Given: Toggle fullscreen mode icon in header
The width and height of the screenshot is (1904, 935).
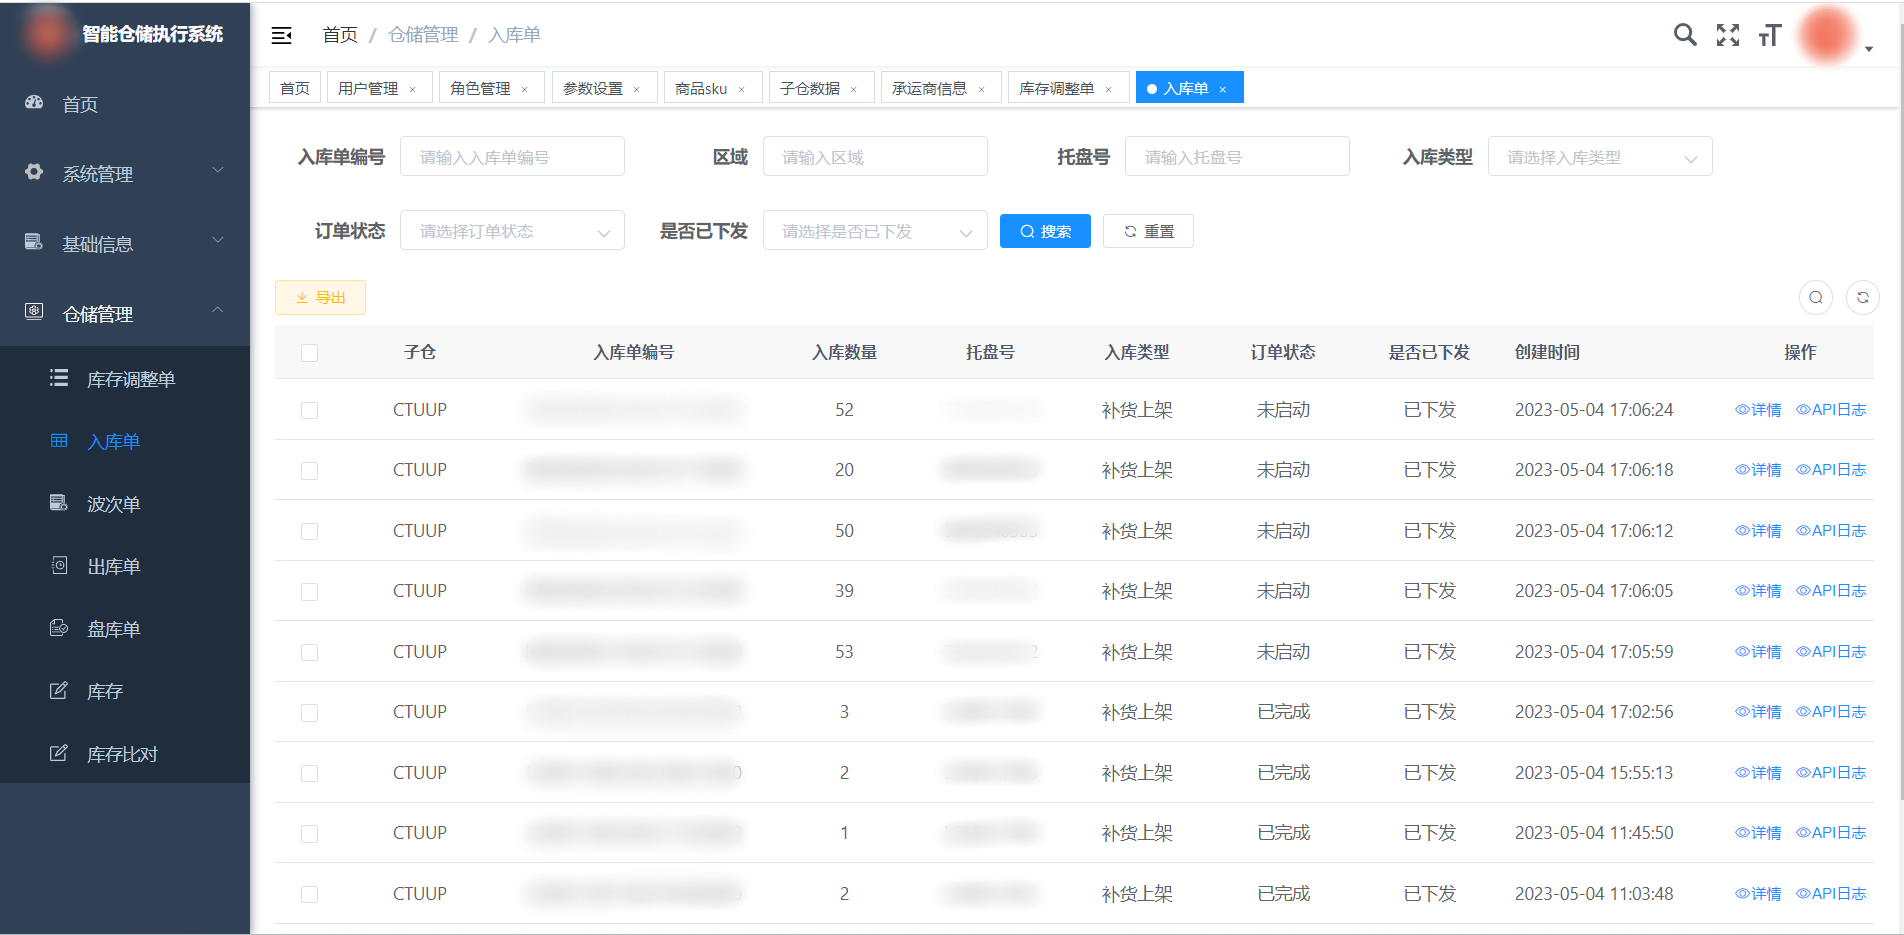Looking at the screenshot, I should (1728, 35).
